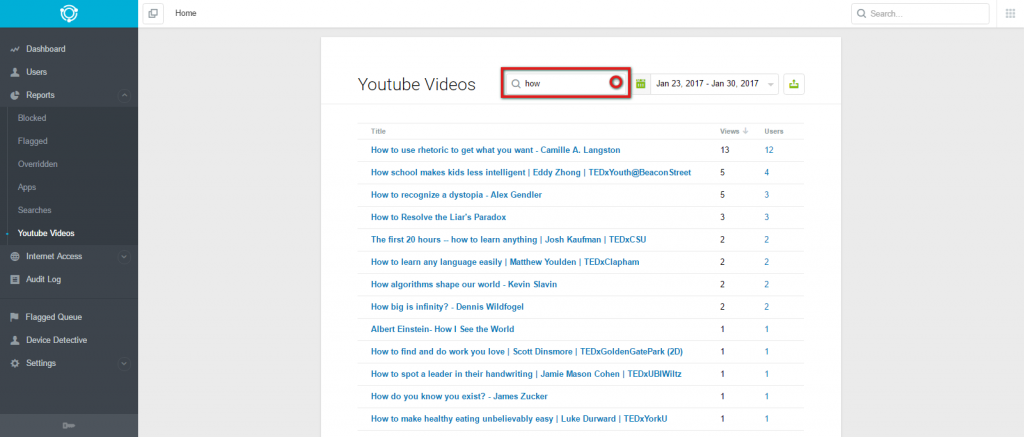Click the Reports pie chart icon
This screenshot has height=437, width=1024.
pyautogui.click(x=14, y=95)
